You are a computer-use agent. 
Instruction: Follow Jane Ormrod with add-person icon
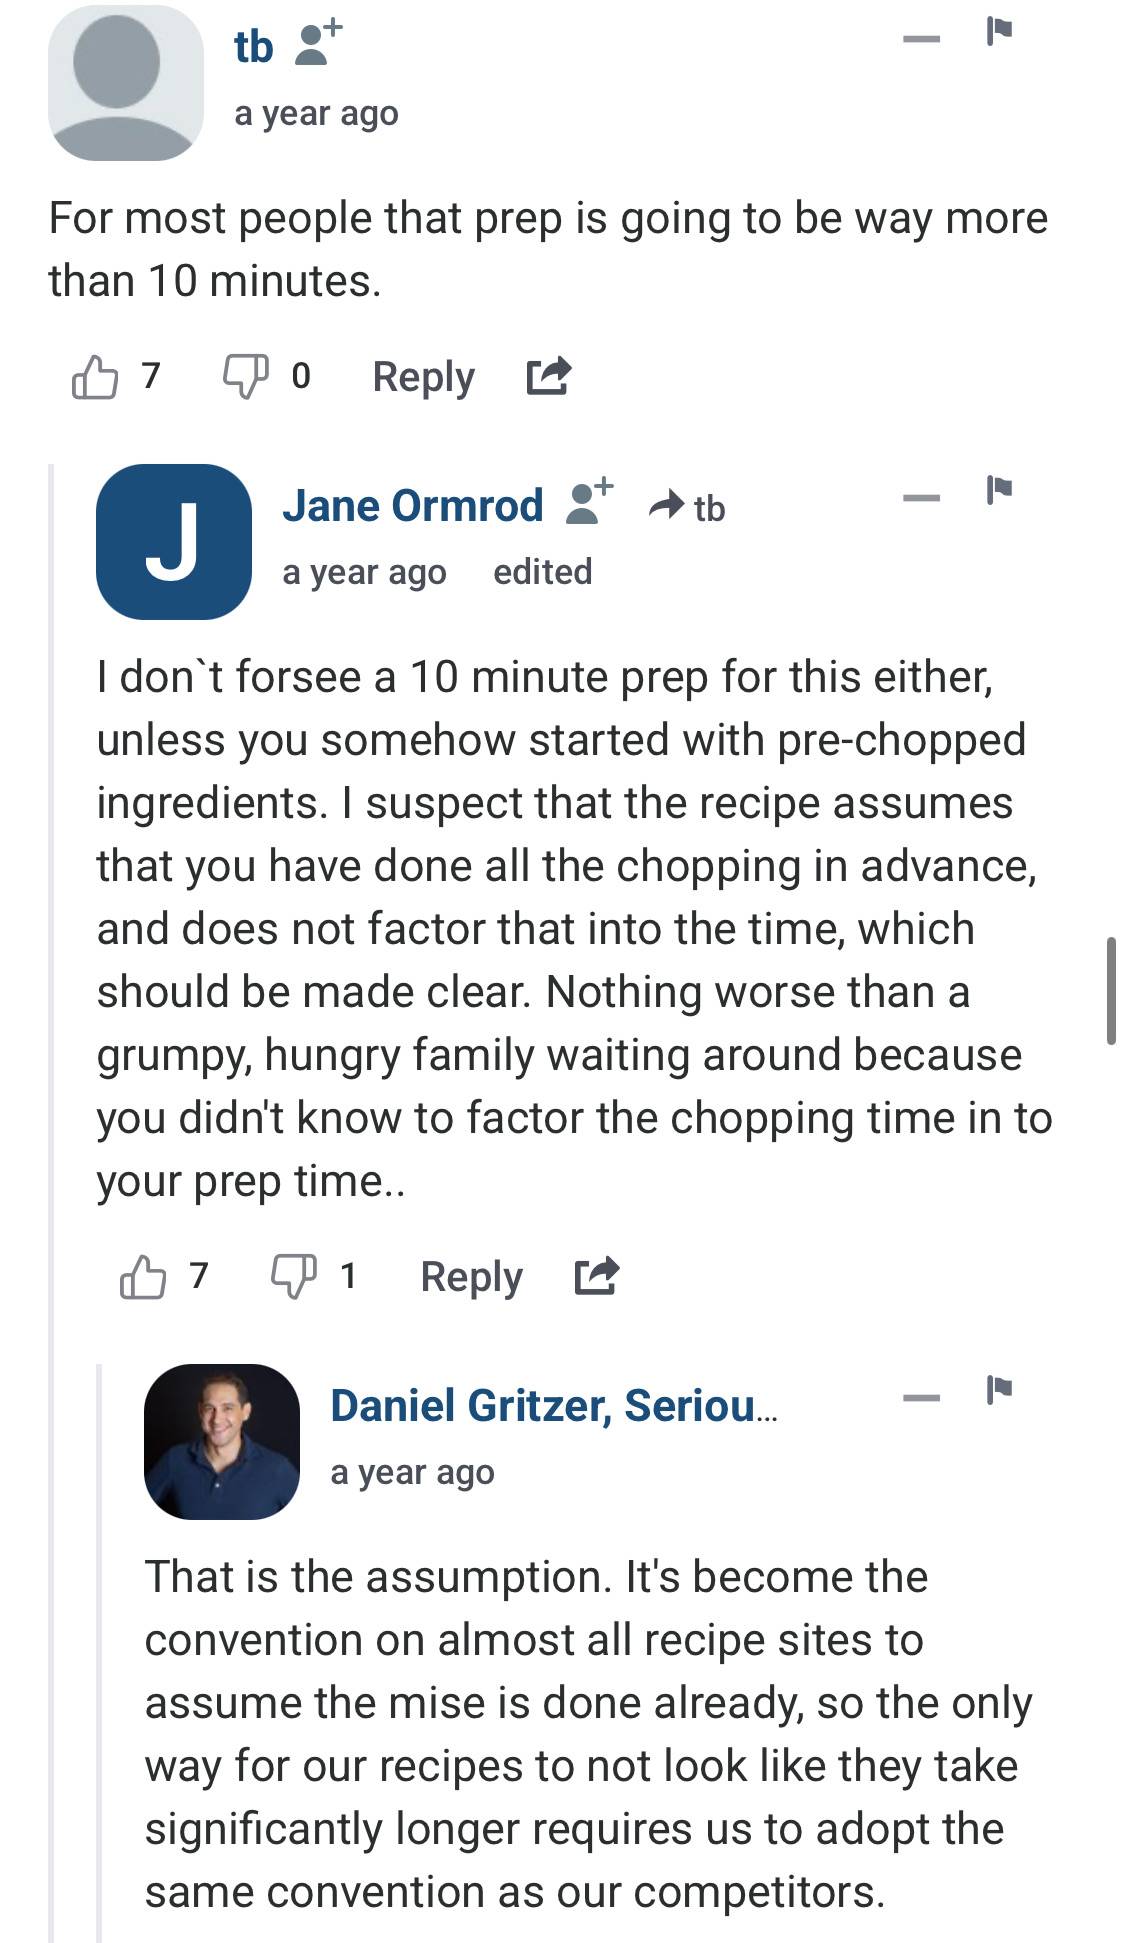point(590,501)
